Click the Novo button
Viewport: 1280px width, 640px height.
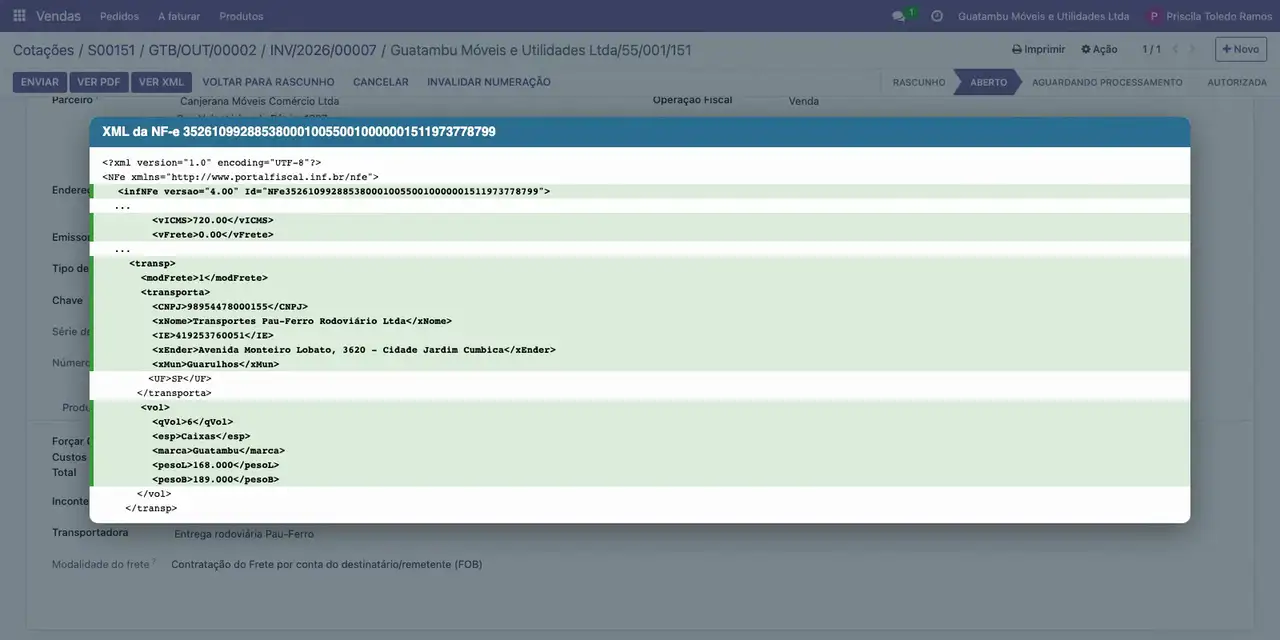click(1240, 49)
